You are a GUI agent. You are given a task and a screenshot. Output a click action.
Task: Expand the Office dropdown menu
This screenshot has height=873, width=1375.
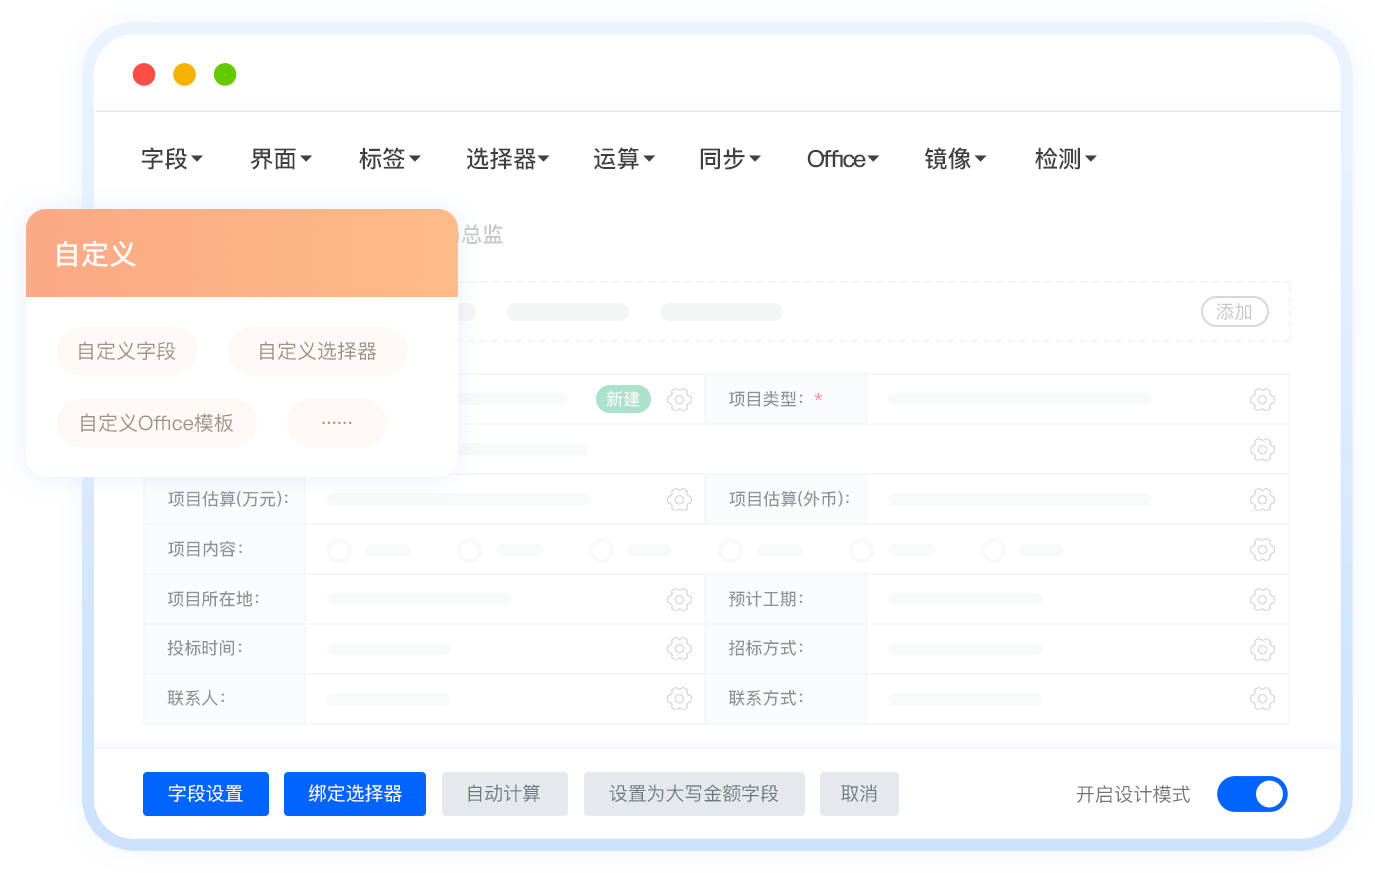pos(842,159)
